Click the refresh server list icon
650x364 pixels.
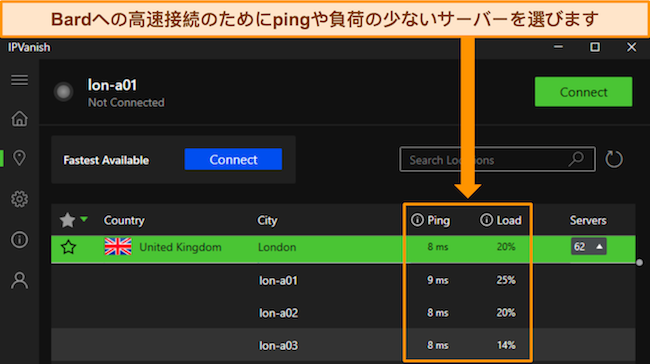click(x=614, y=159)
